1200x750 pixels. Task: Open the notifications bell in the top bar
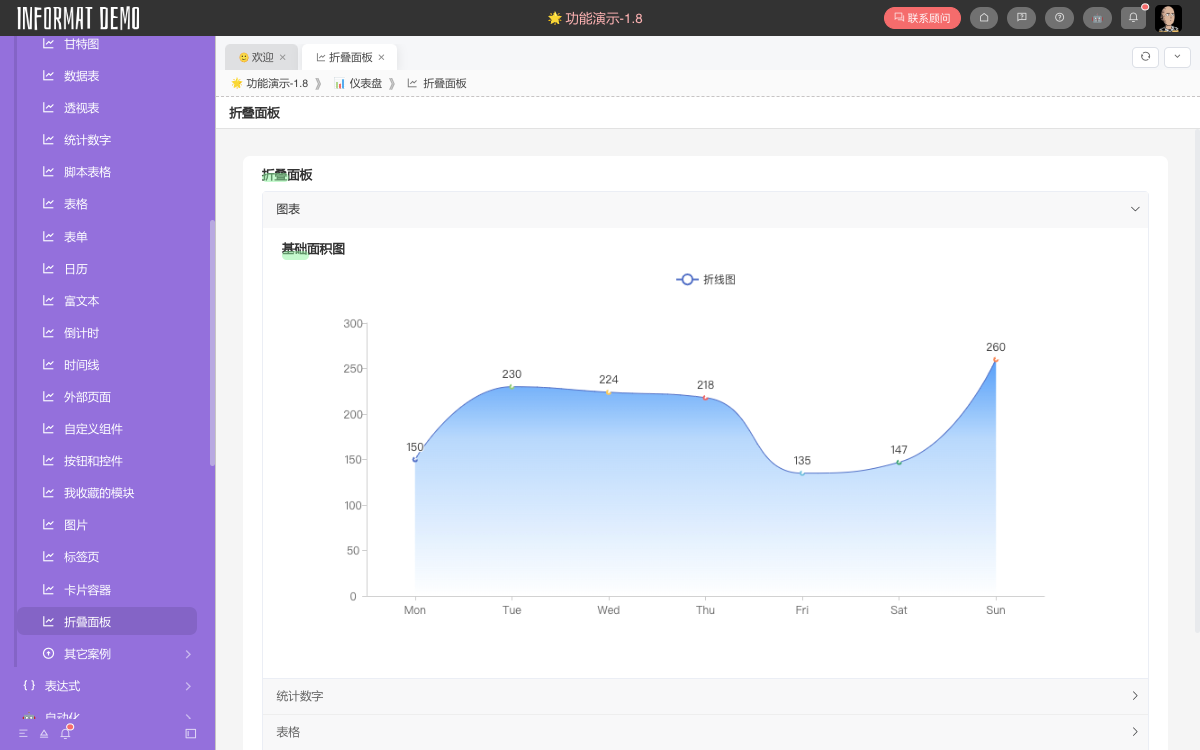click(x=1134, y=18)
